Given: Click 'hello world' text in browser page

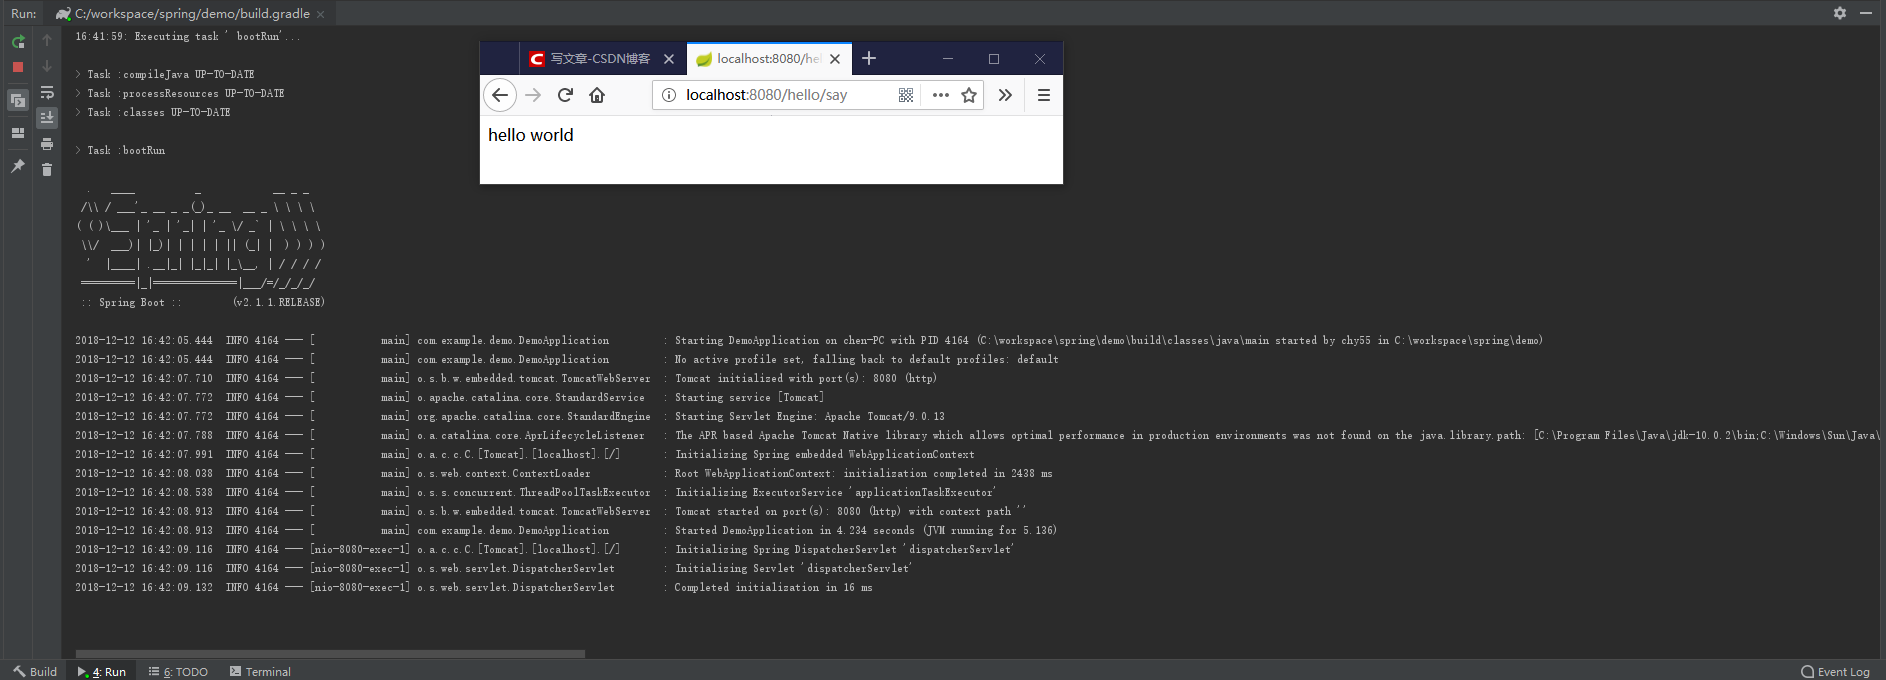Looking at the screenshot, I should point(531,135).
